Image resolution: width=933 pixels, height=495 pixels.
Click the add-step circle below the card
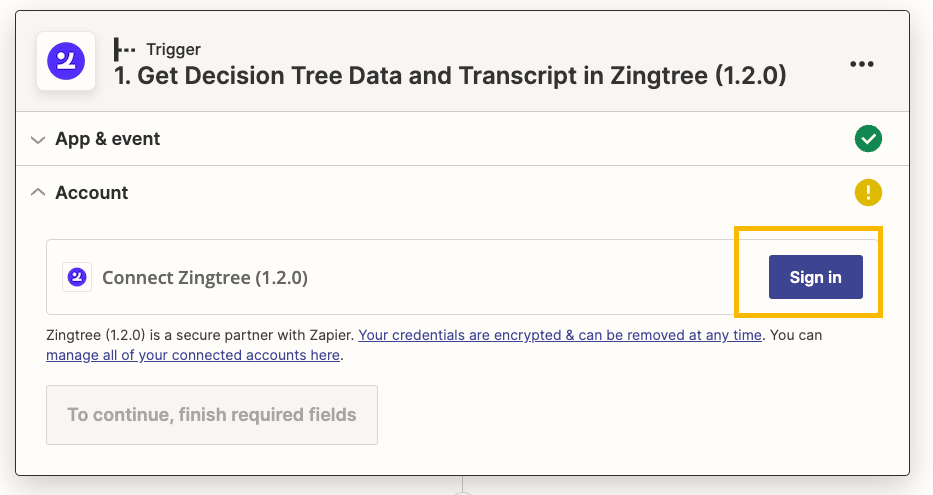pos(462,493)
